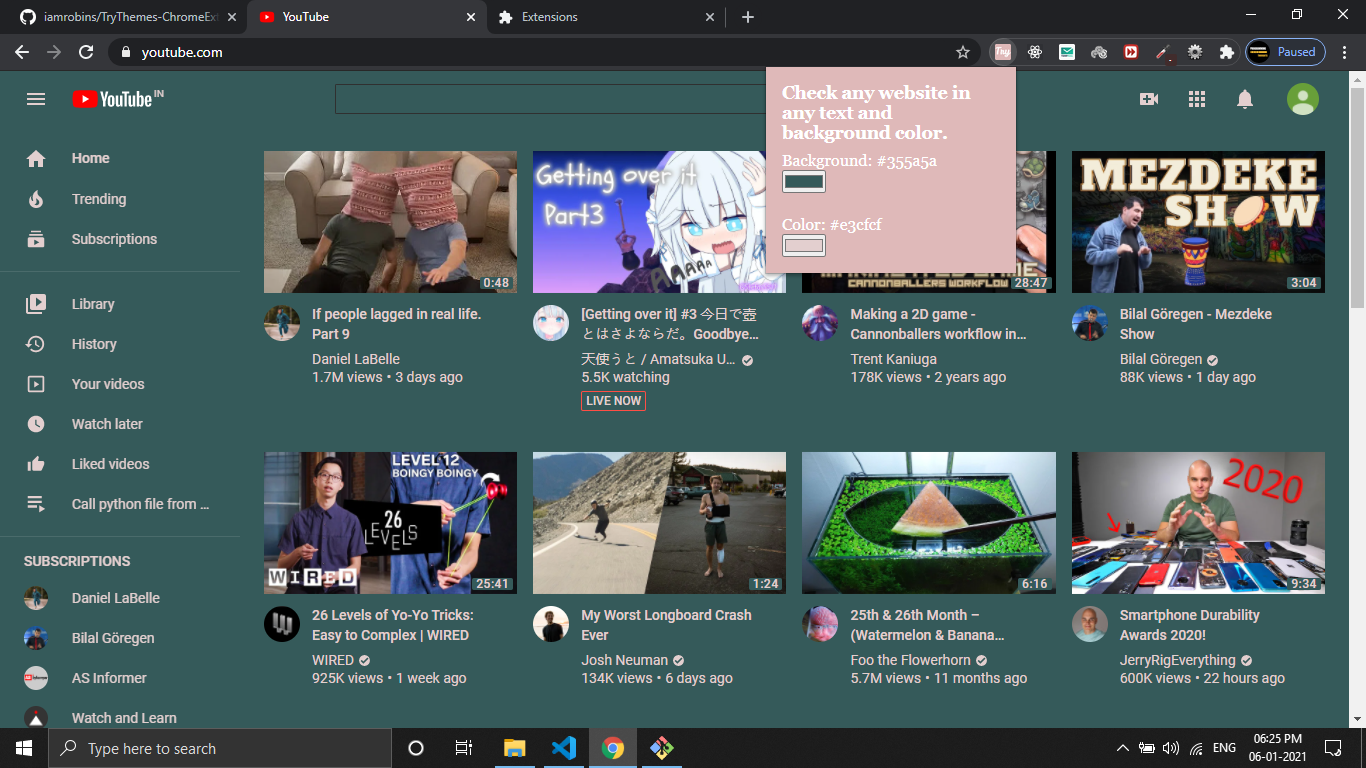Image resolution: width=1366 pixels, height=768 pixels.
Task: Open Daniel LaBelle subscription in sidebar
Action: [x=120, y=598]
